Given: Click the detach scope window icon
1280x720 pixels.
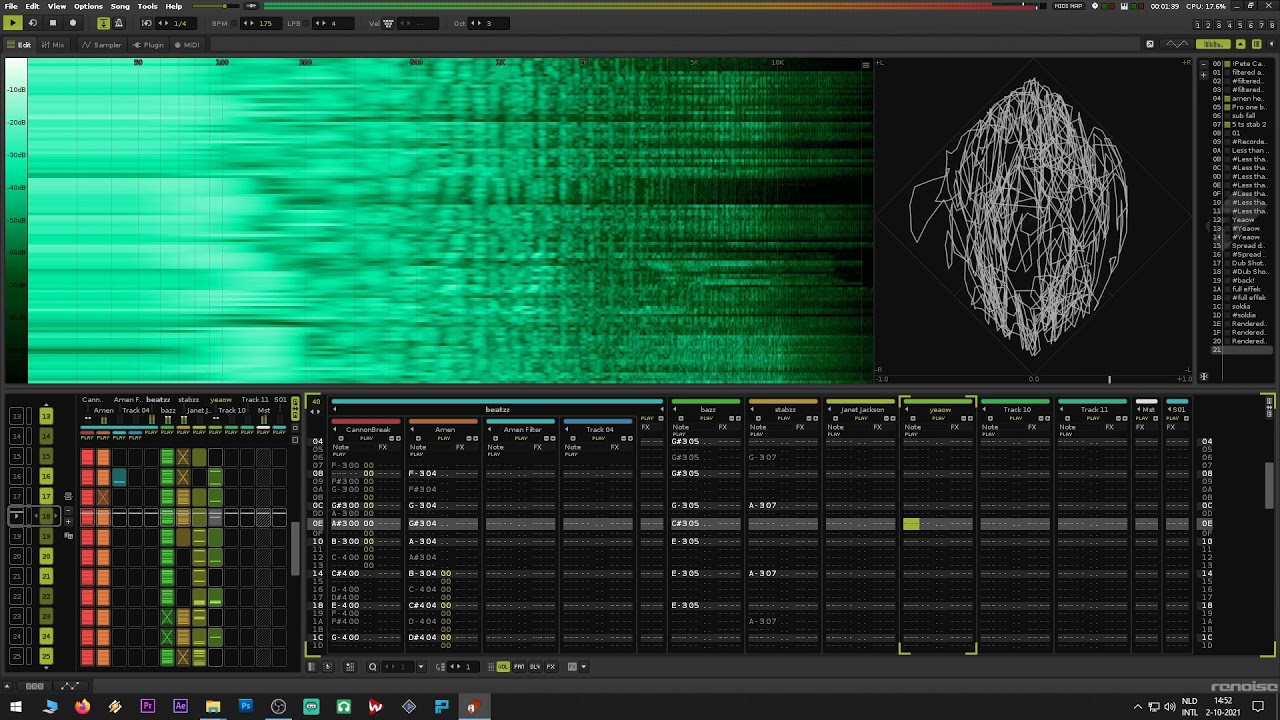Looking at the screenshot, I should [x=1150, y=44].
